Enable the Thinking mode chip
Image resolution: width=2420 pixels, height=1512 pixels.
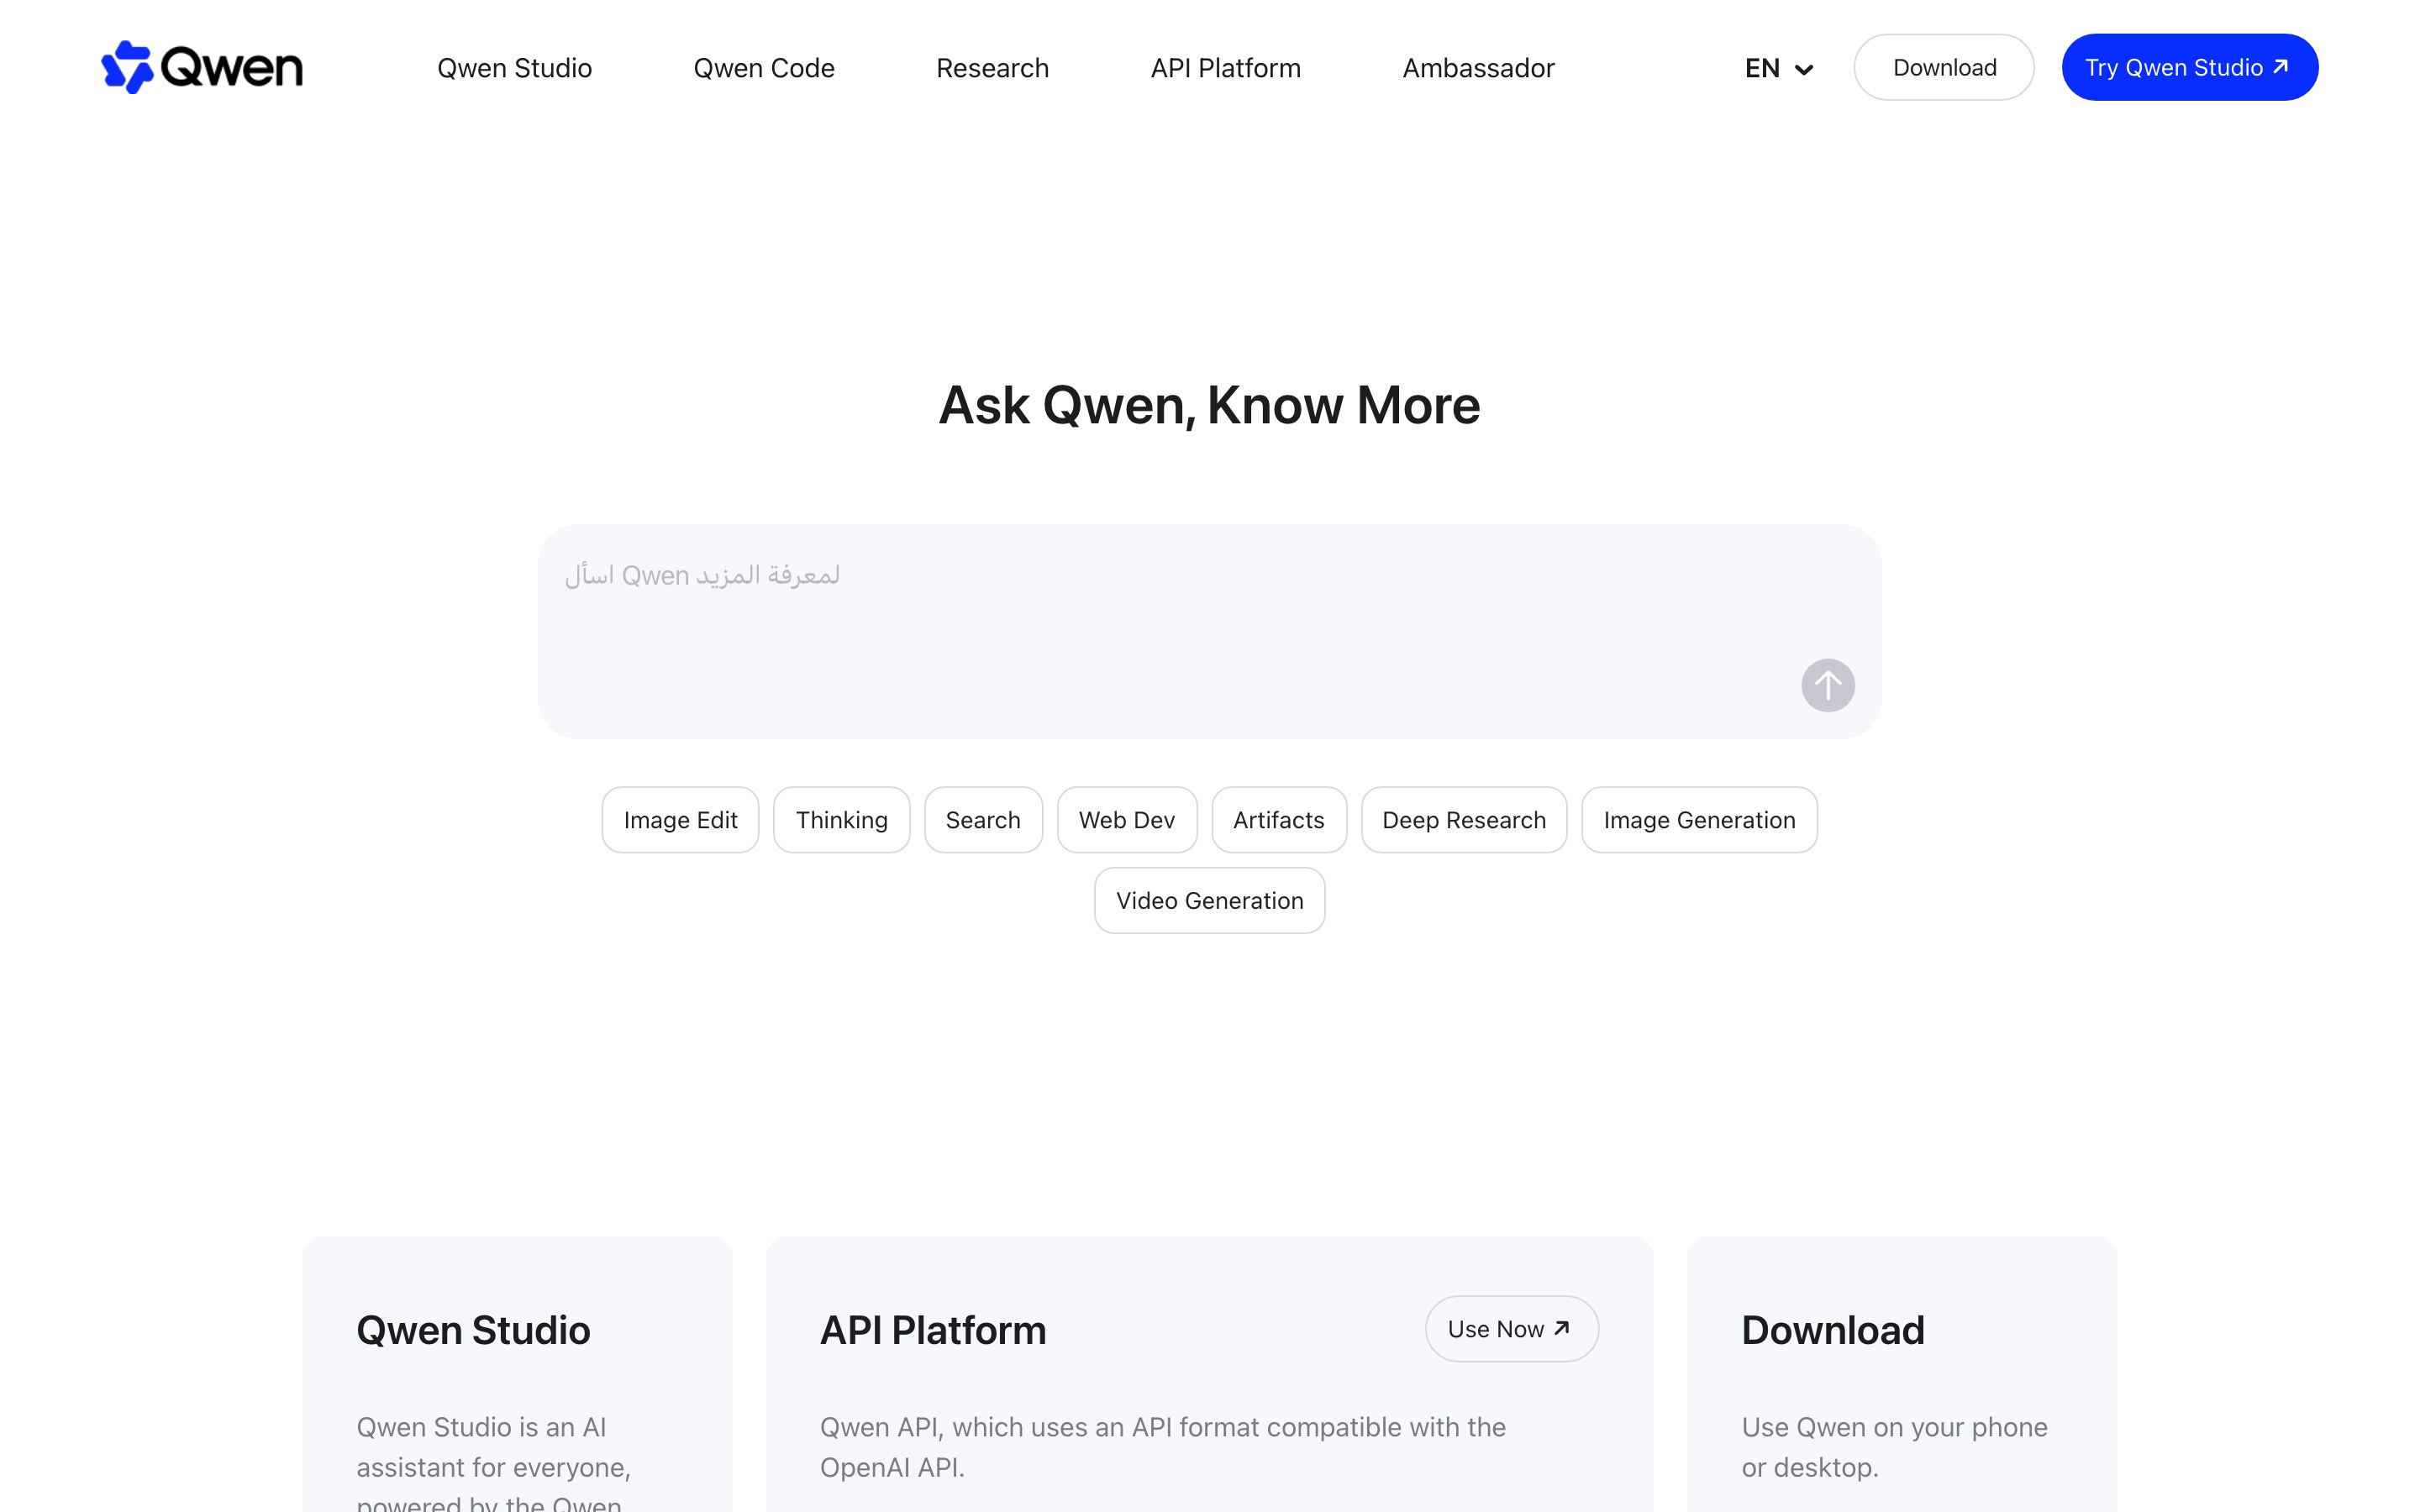tap(841, 819)
